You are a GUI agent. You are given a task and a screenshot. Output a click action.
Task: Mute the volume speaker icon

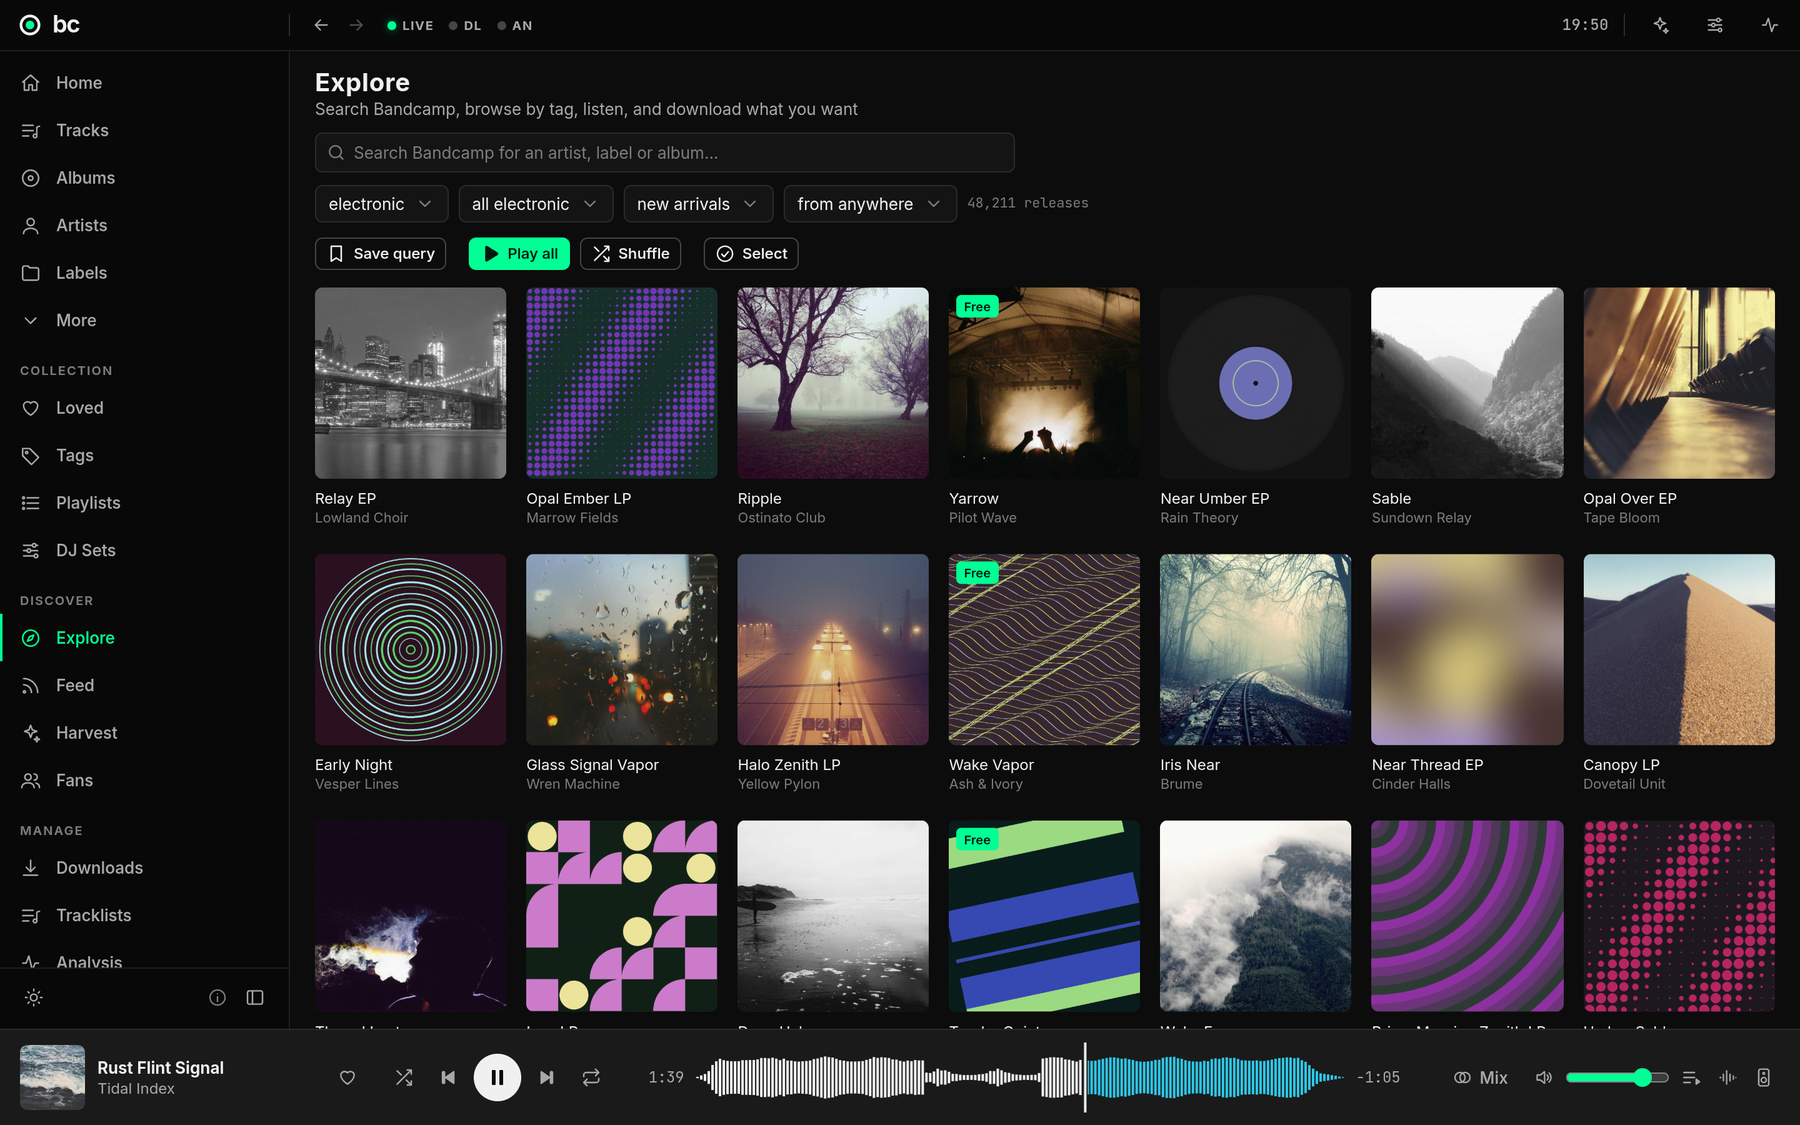click(1544, 1077)
